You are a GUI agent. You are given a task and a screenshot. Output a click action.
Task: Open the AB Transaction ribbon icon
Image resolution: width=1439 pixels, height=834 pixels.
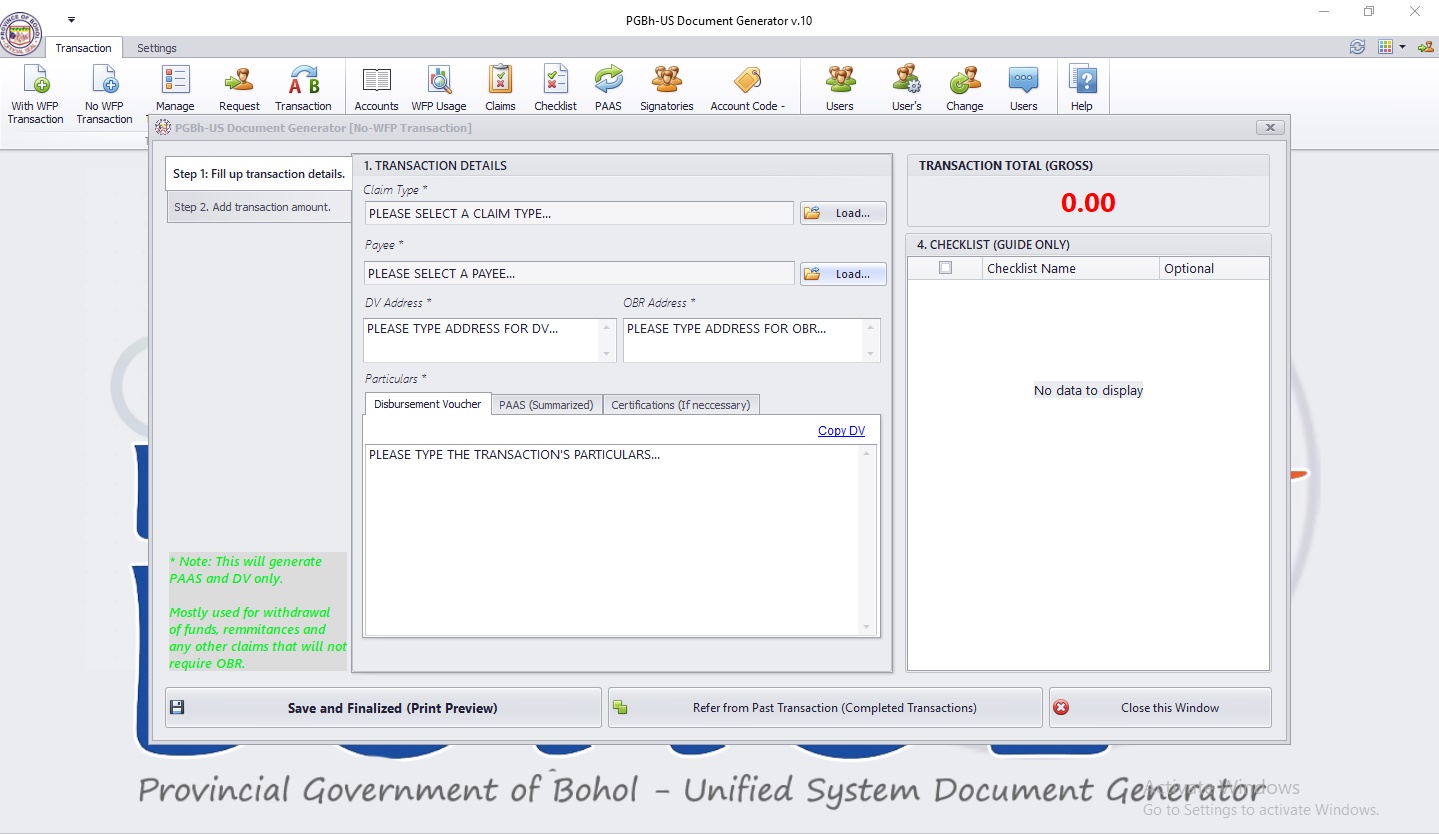[303, 89]
